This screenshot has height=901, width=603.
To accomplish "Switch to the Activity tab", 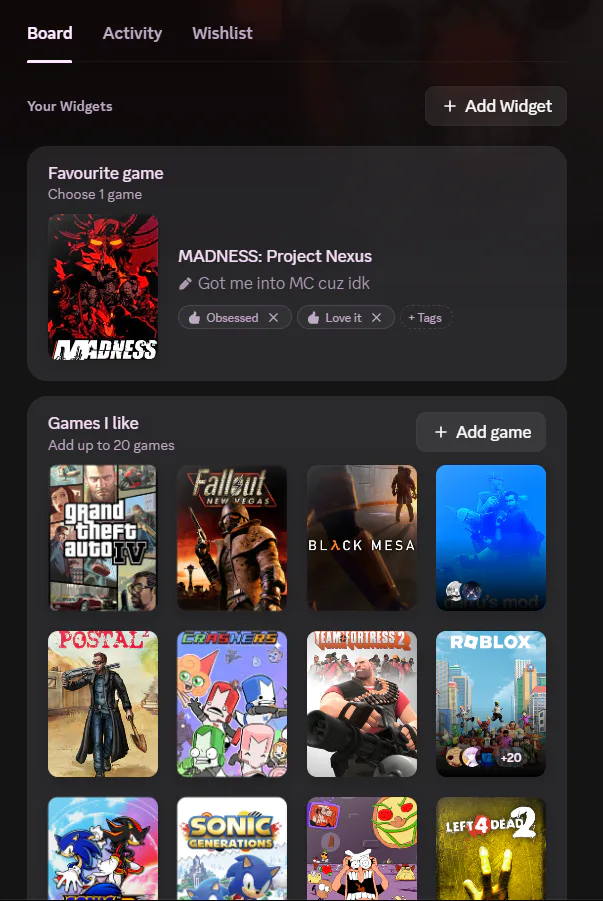I will (x=132, y=33).
